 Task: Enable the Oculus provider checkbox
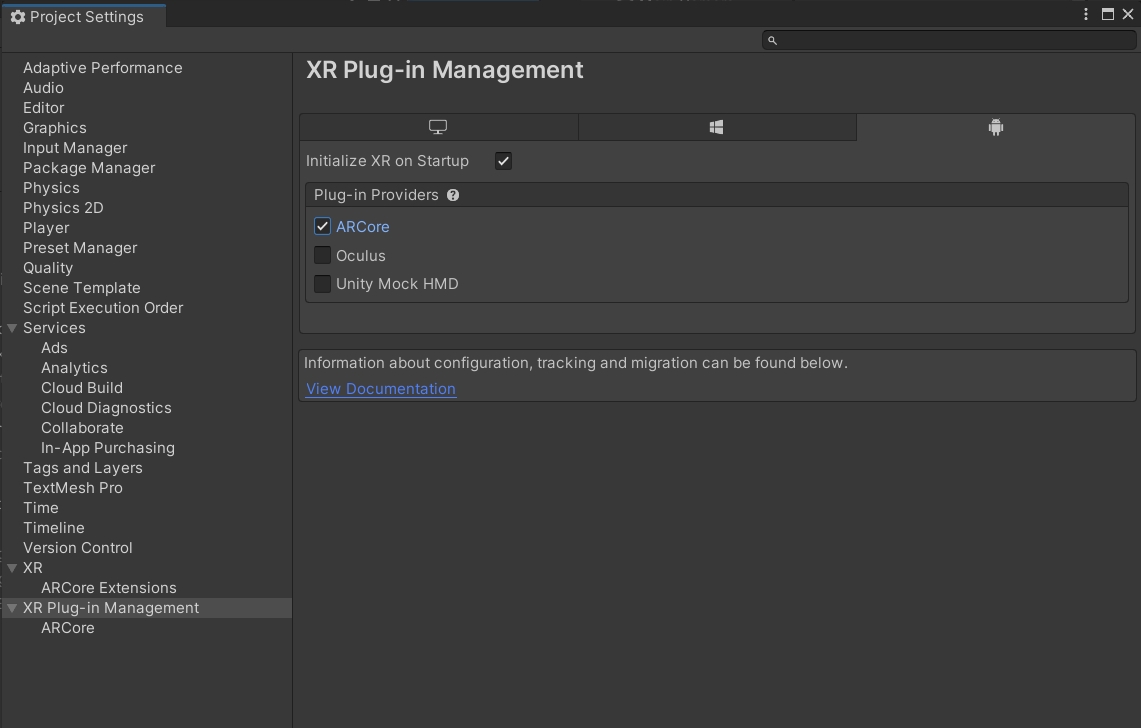click(x=322, y=256)
